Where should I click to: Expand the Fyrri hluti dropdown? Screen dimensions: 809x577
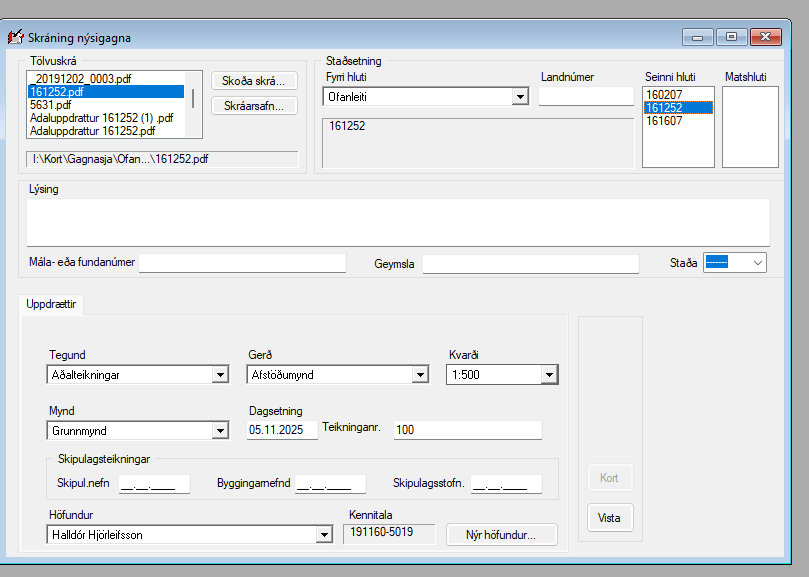[519, 97]
